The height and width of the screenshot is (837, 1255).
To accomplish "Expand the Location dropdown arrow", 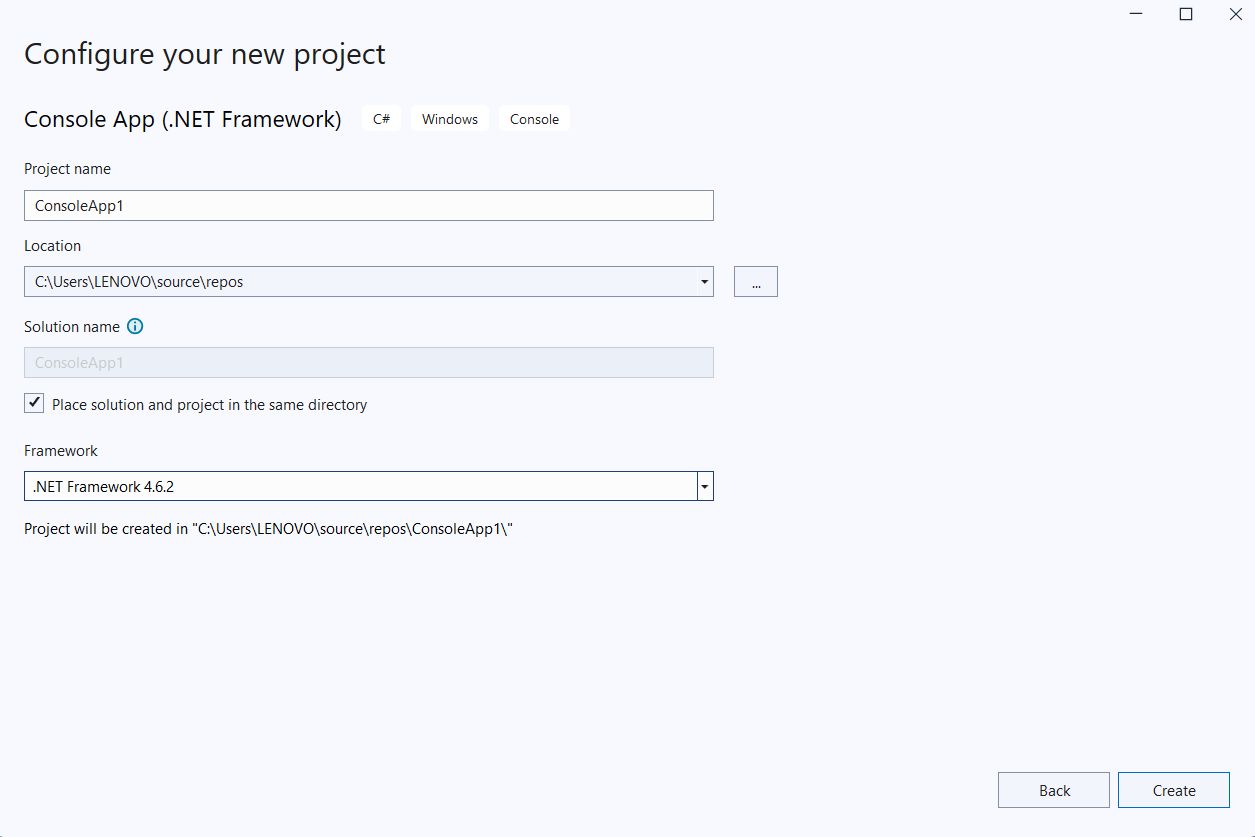I will click(x=705, y=282).
